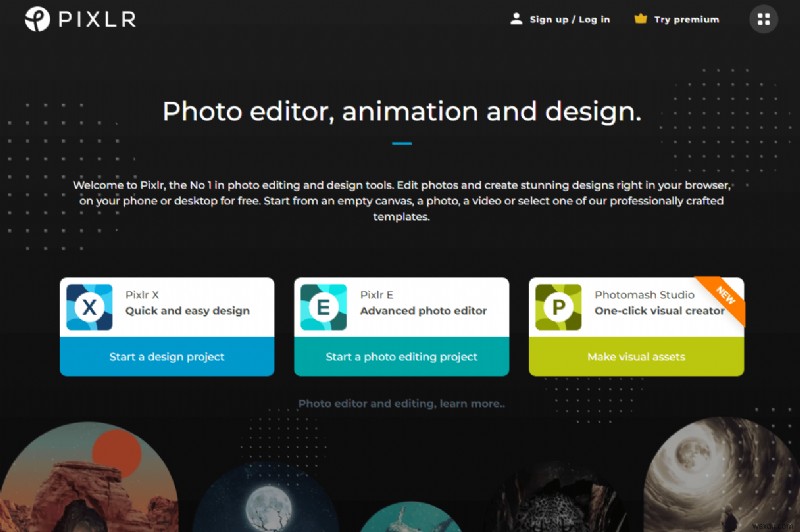
Task: Click the 'Pixlr X' title text
Action: tap(142, 295)
